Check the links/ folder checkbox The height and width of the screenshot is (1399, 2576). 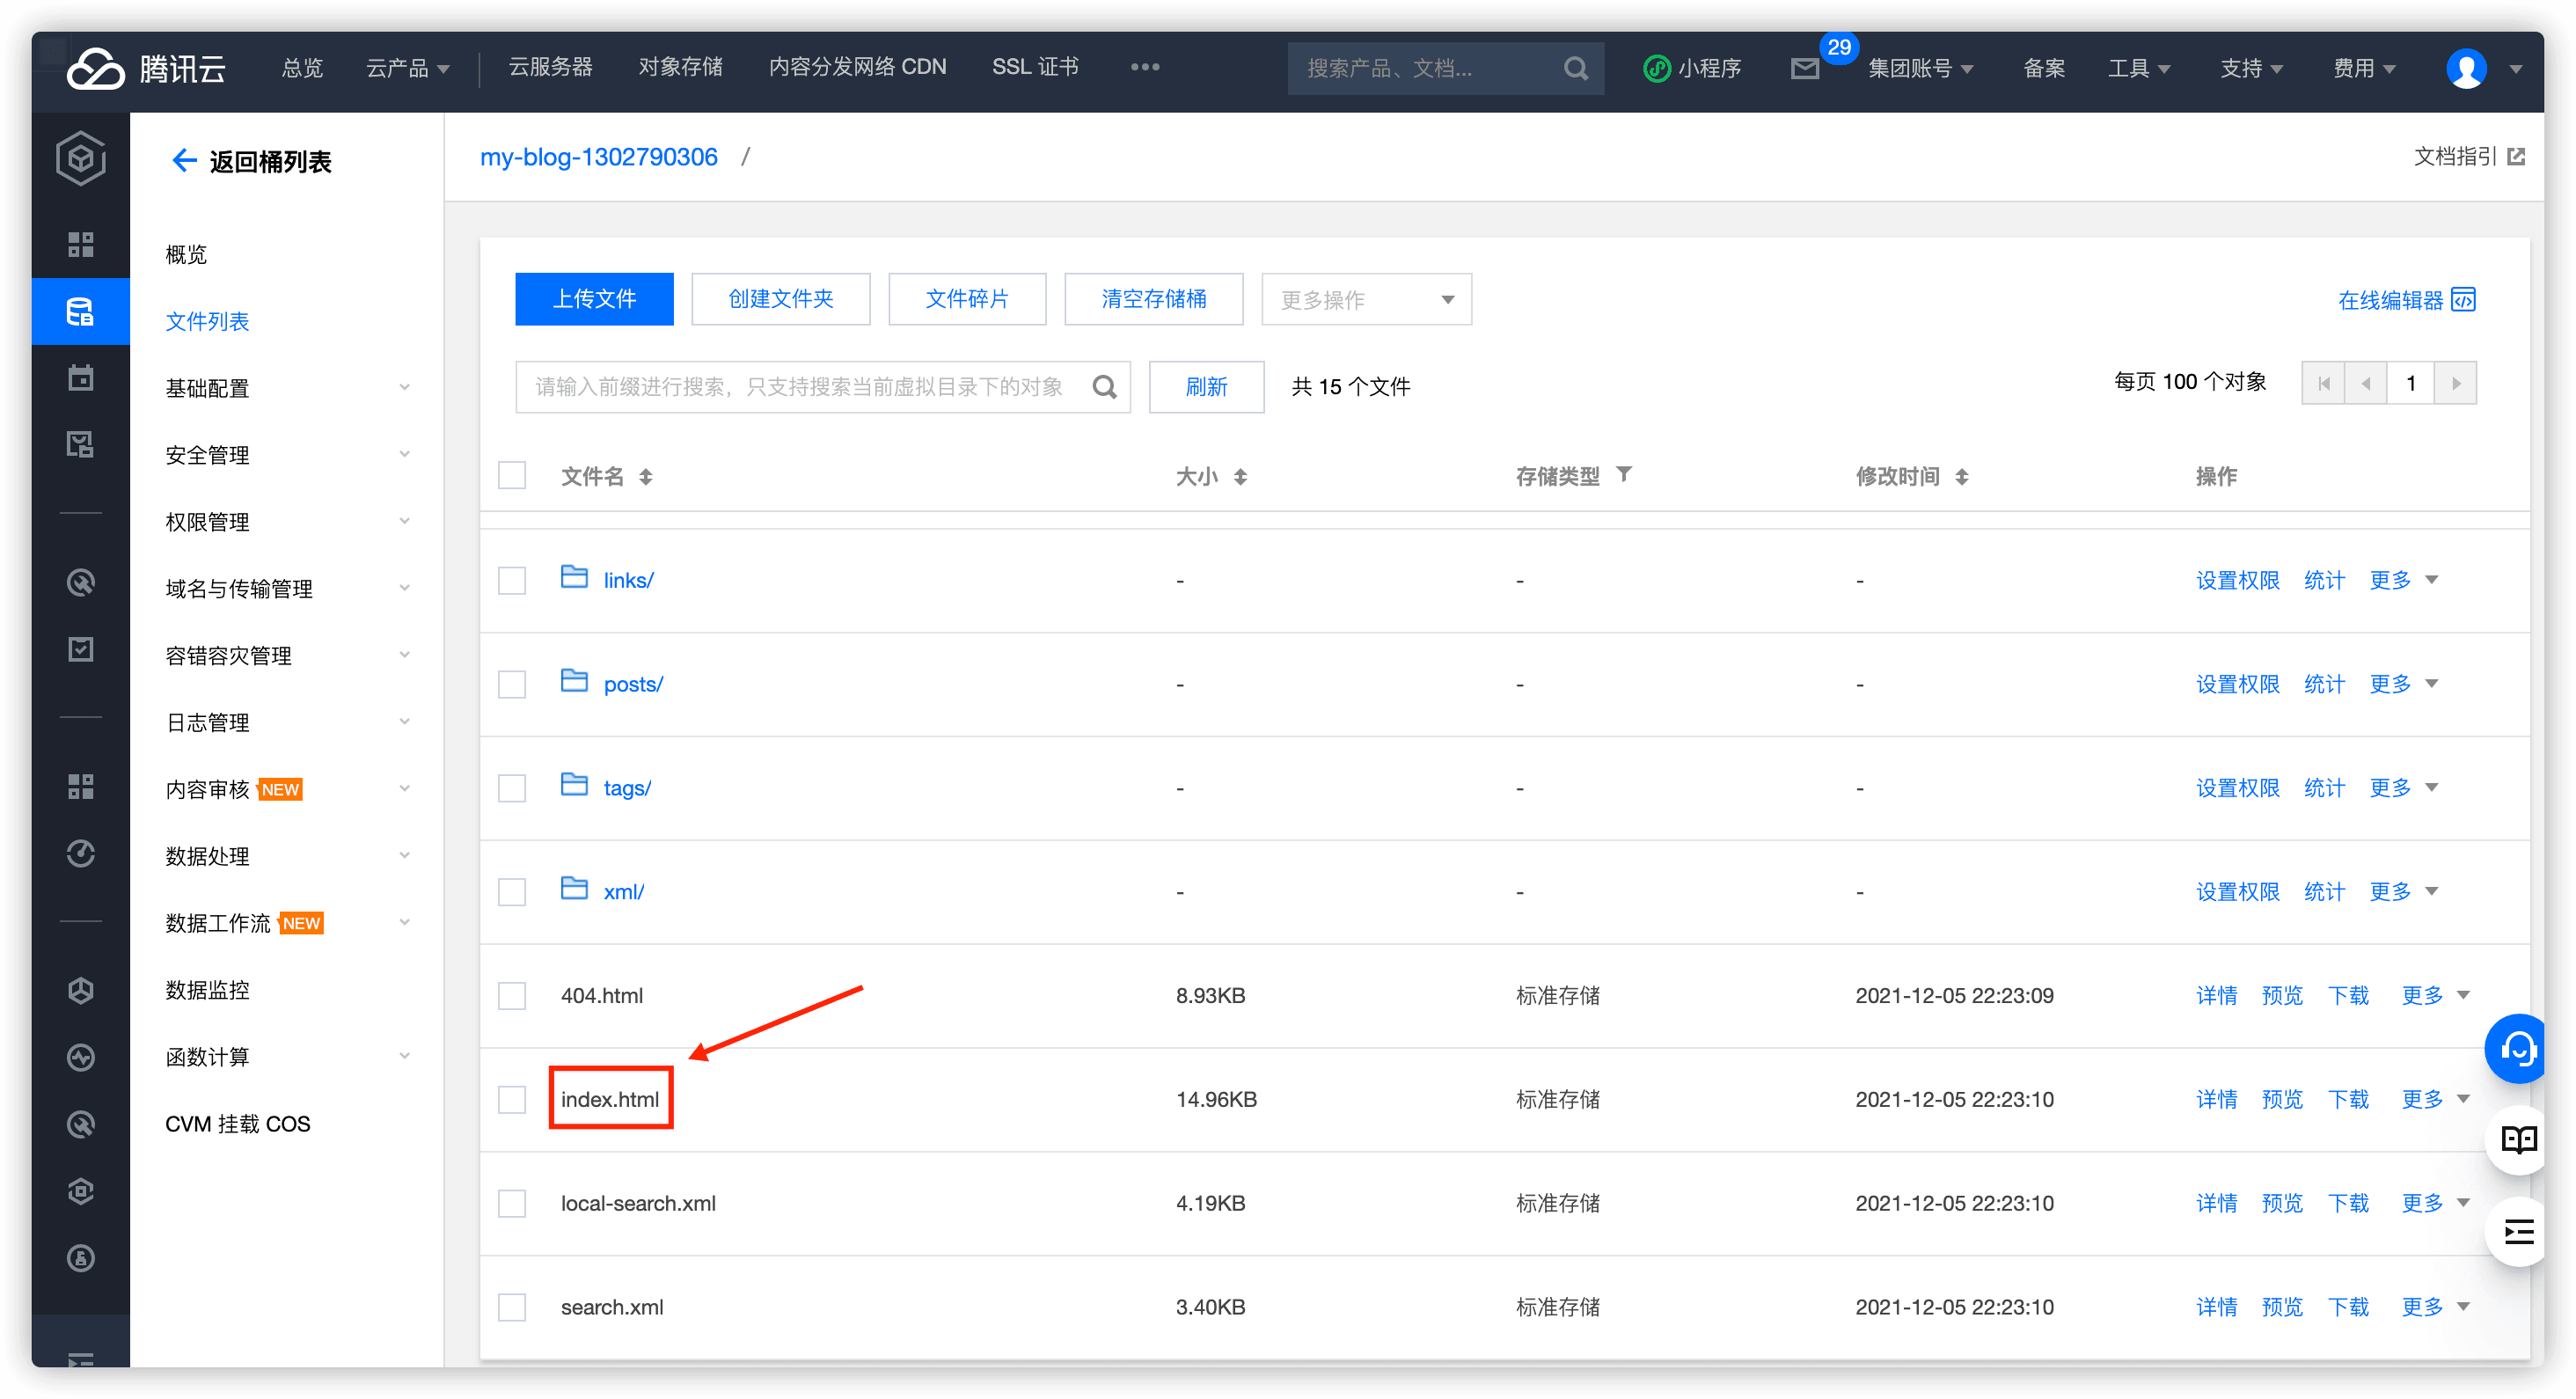[512, 581]
